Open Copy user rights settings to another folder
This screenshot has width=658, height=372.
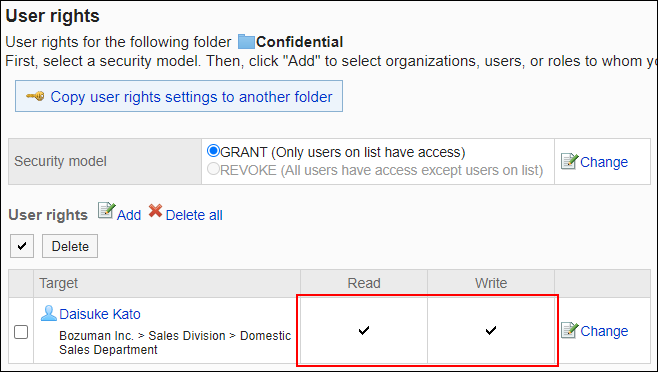191,97
